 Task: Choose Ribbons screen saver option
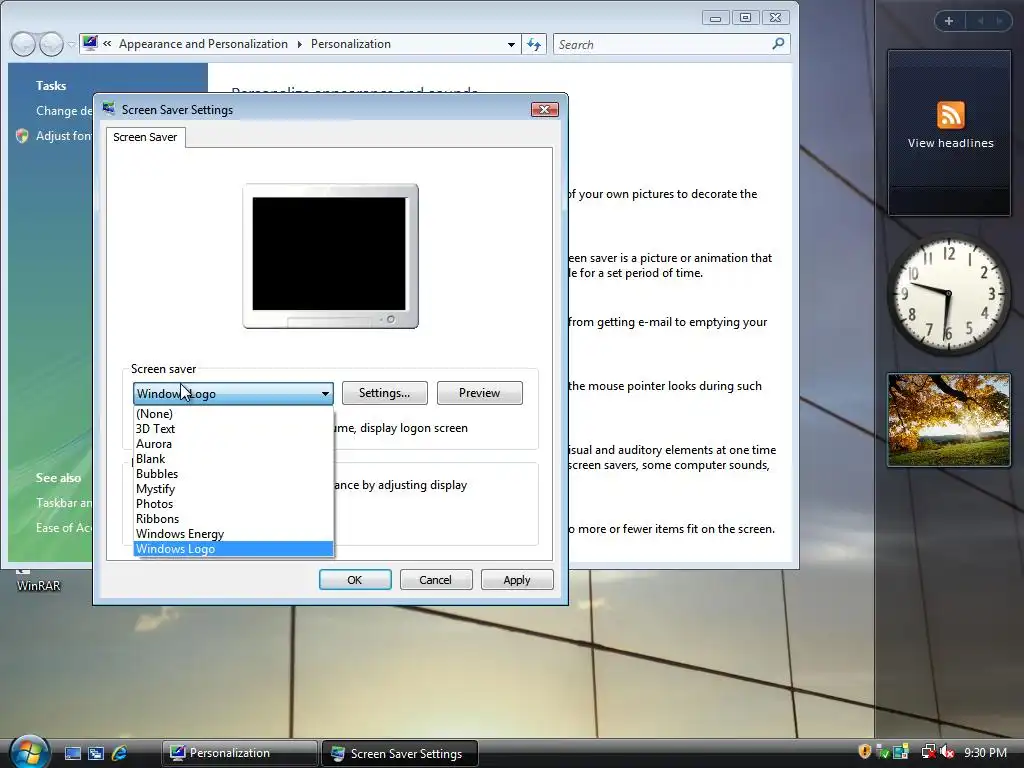(233, 519)
